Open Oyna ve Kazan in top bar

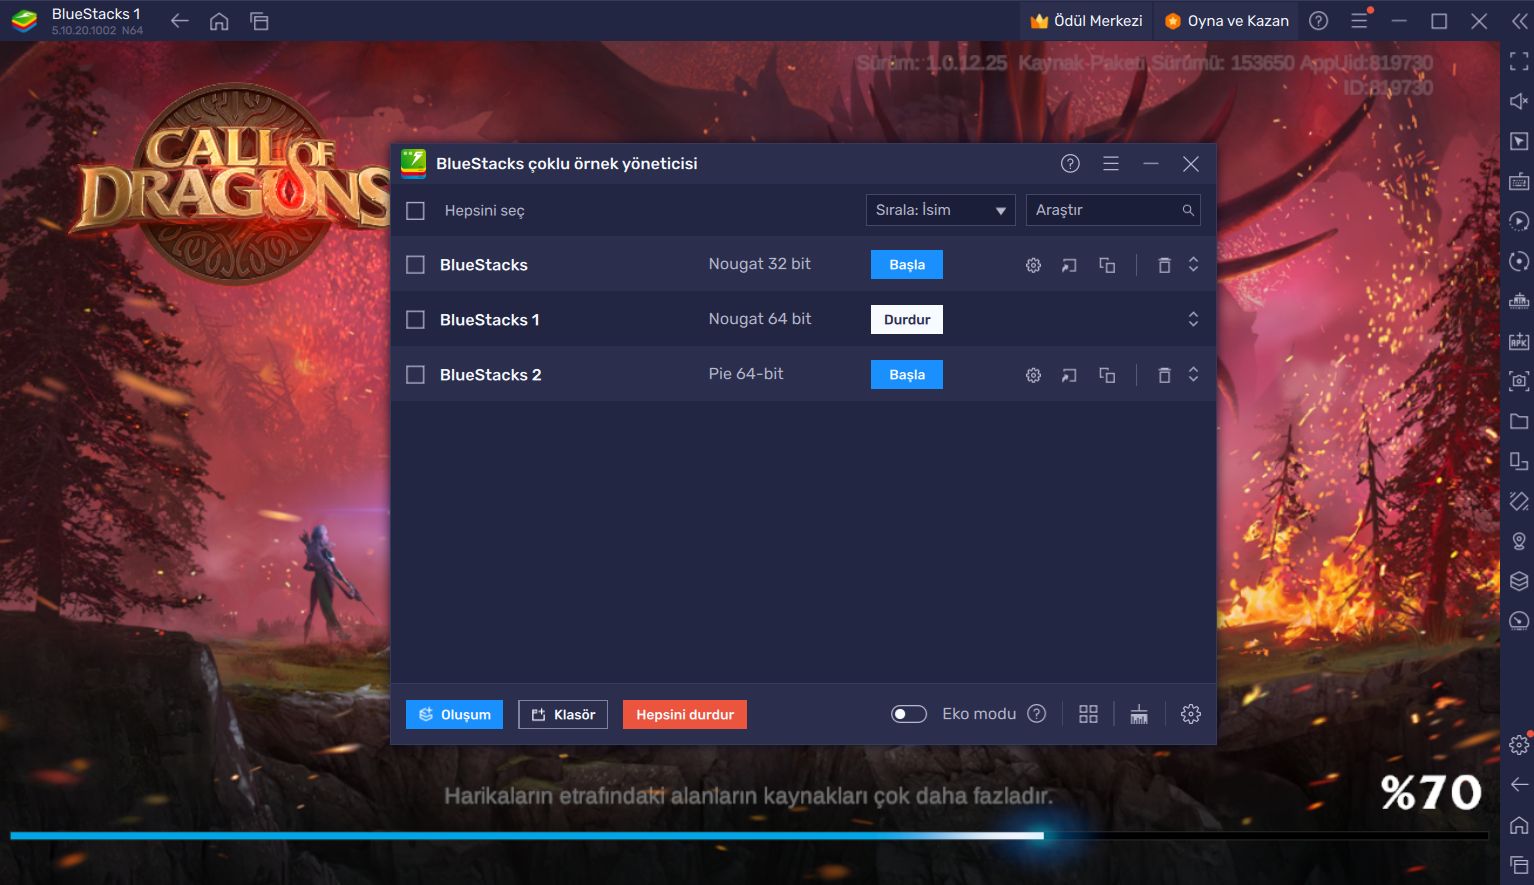(1226, 21)
